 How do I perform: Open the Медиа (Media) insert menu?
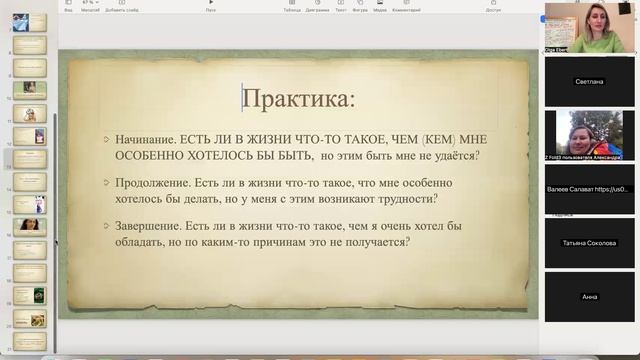click(x=380, y=6)
